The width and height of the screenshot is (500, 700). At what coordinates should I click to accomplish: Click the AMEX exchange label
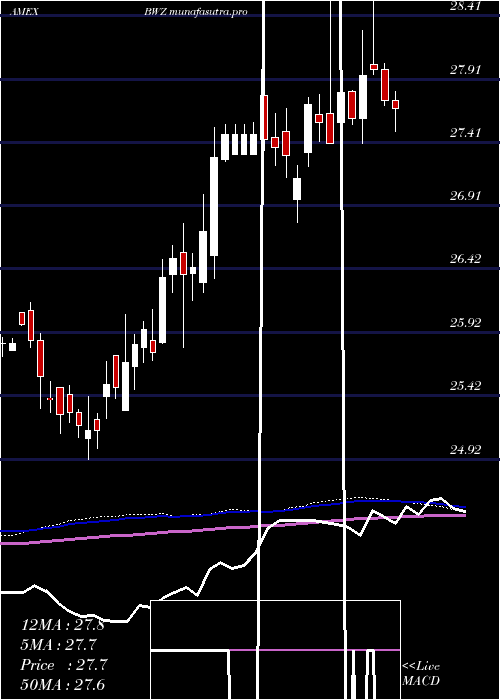pos(25,12)
